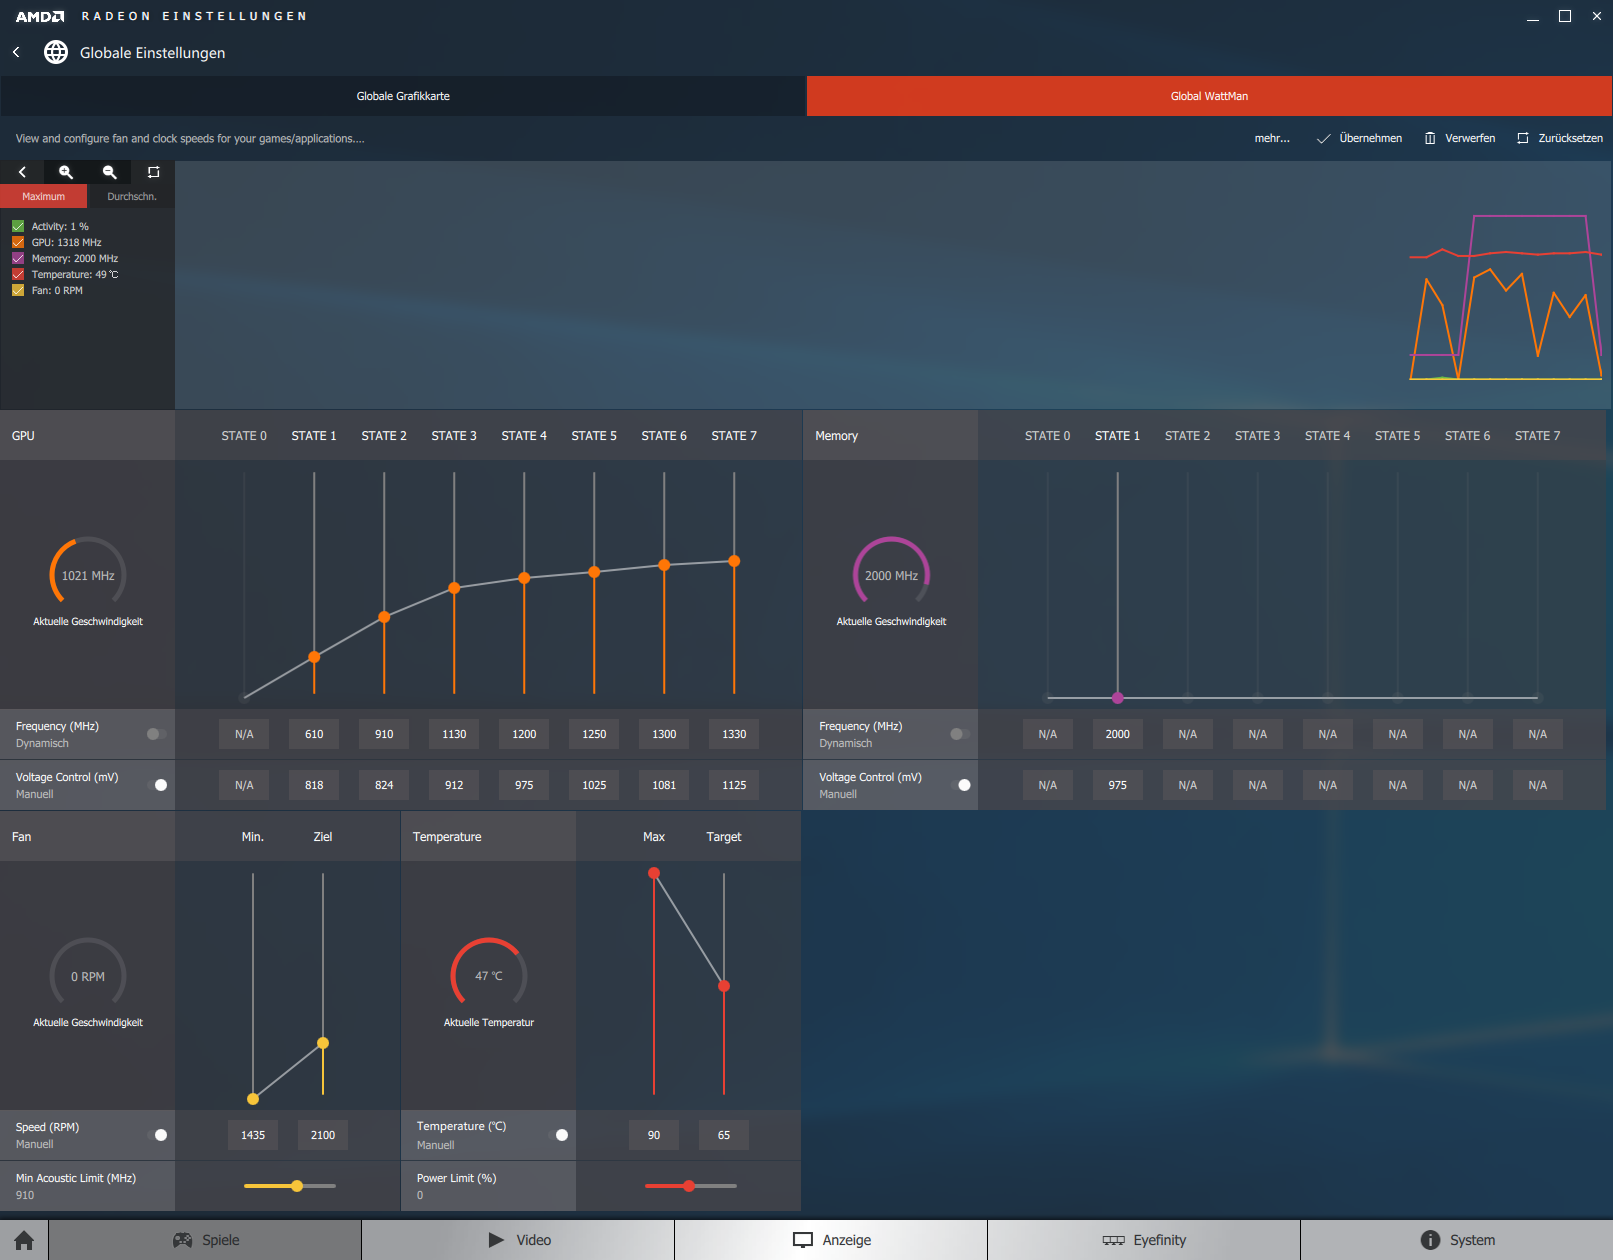Open the Video section

pyautogui.click(x=518, y=1240)
